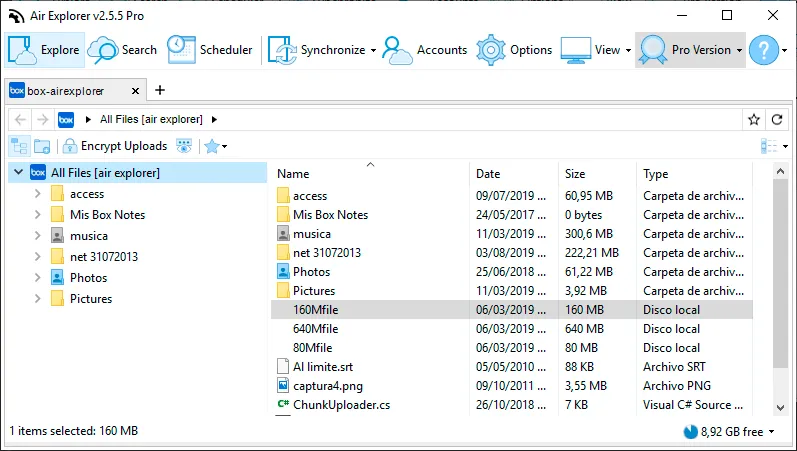Select the captura4.png file

(328, 386)
